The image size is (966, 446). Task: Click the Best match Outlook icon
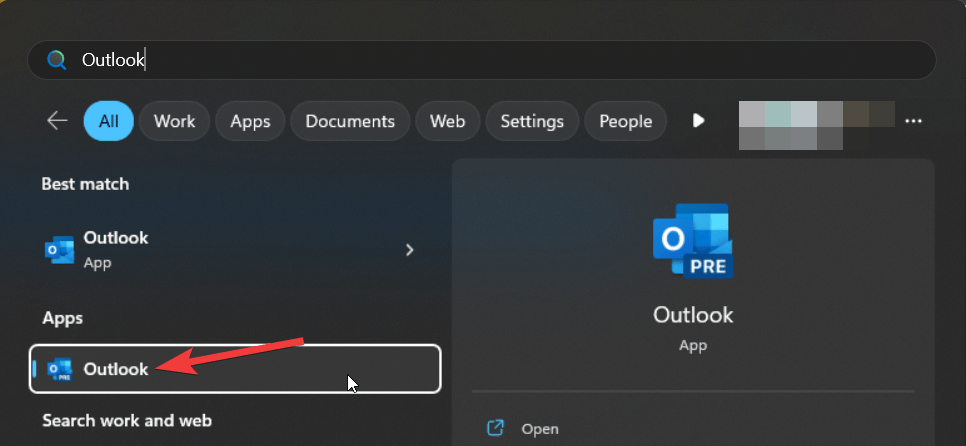click(60, 249)
